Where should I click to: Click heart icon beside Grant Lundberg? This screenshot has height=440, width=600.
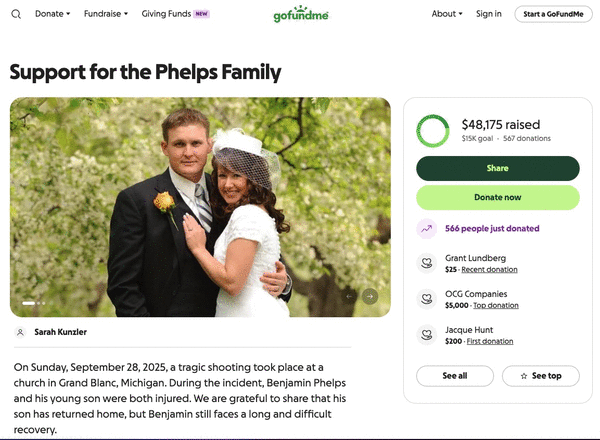427,264
